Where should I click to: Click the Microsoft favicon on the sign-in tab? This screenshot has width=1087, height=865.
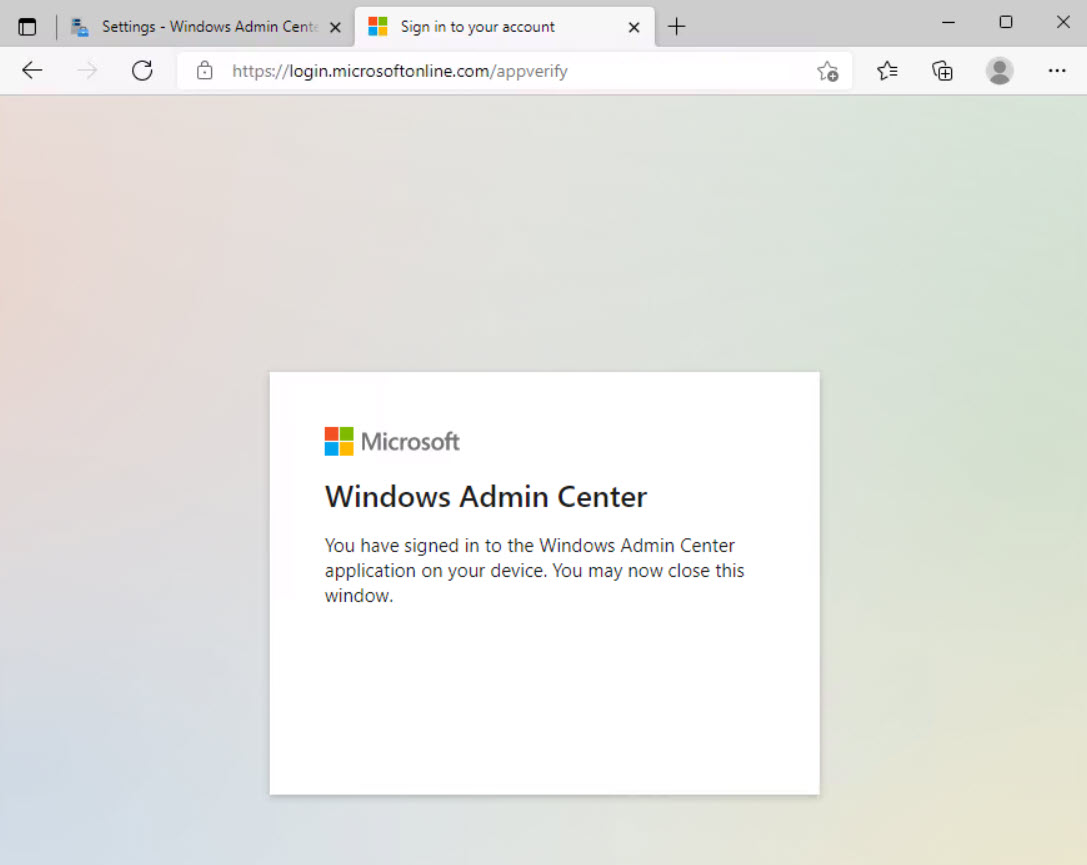point(378,26)
